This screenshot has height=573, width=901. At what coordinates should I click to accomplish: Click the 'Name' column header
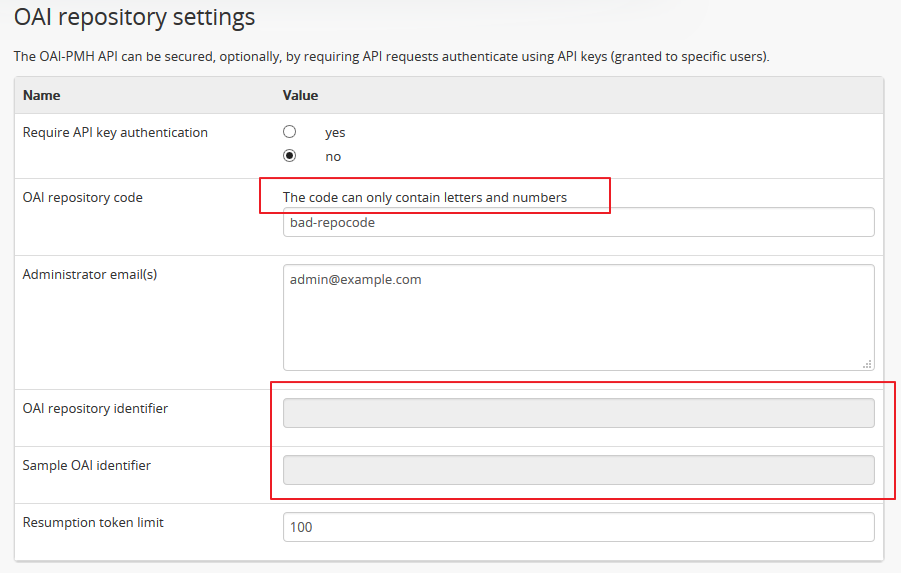coord(41,96)
